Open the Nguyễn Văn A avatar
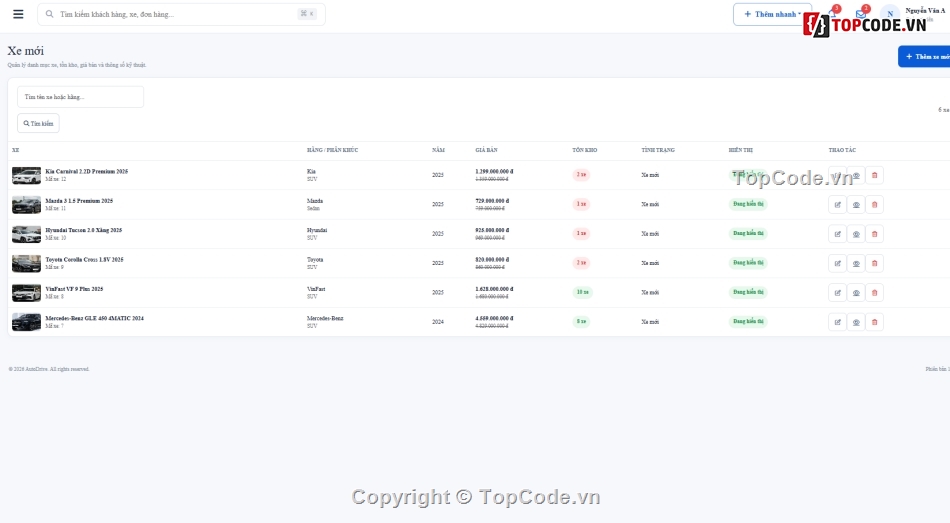 coord(890,14)
